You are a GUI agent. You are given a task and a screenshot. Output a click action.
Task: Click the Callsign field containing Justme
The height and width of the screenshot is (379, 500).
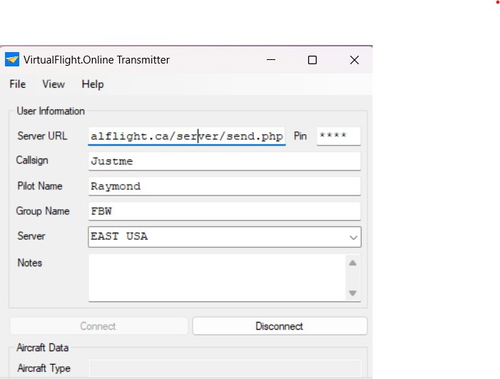(x=224, y=161)
